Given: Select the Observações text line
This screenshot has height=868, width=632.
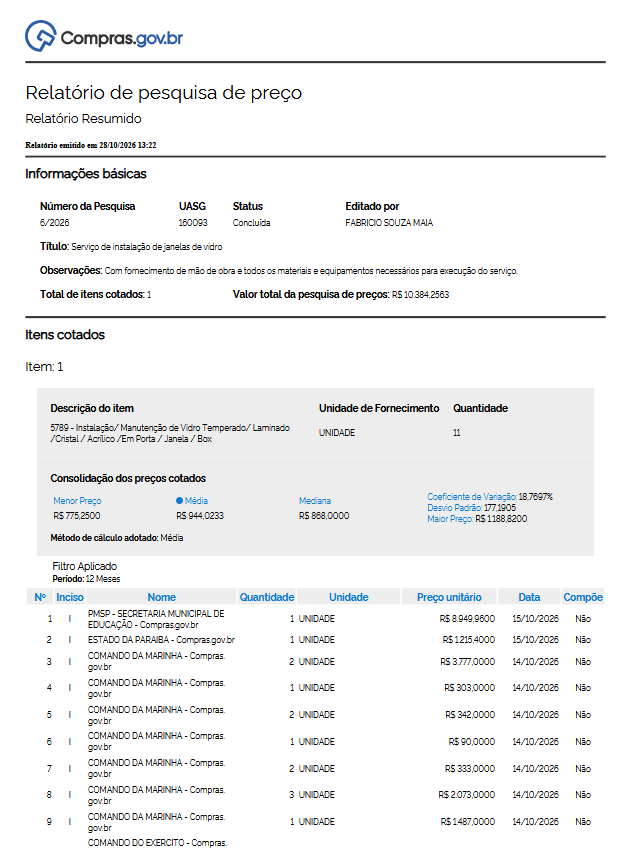Looking at the screenshot, I should click(x=279, y=271).
